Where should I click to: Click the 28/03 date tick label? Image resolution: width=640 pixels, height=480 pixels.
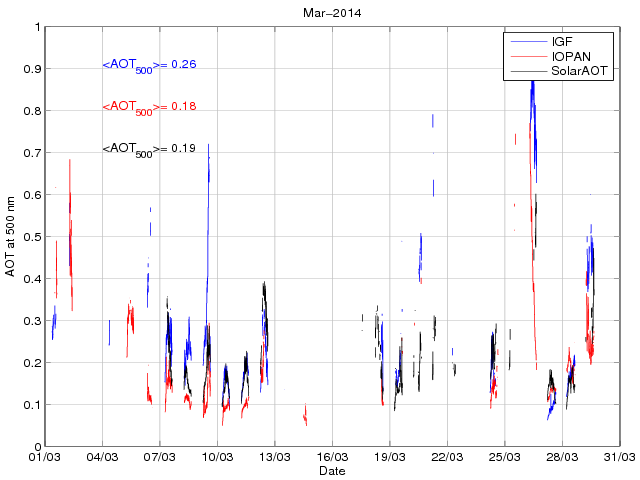pos(562,457)
